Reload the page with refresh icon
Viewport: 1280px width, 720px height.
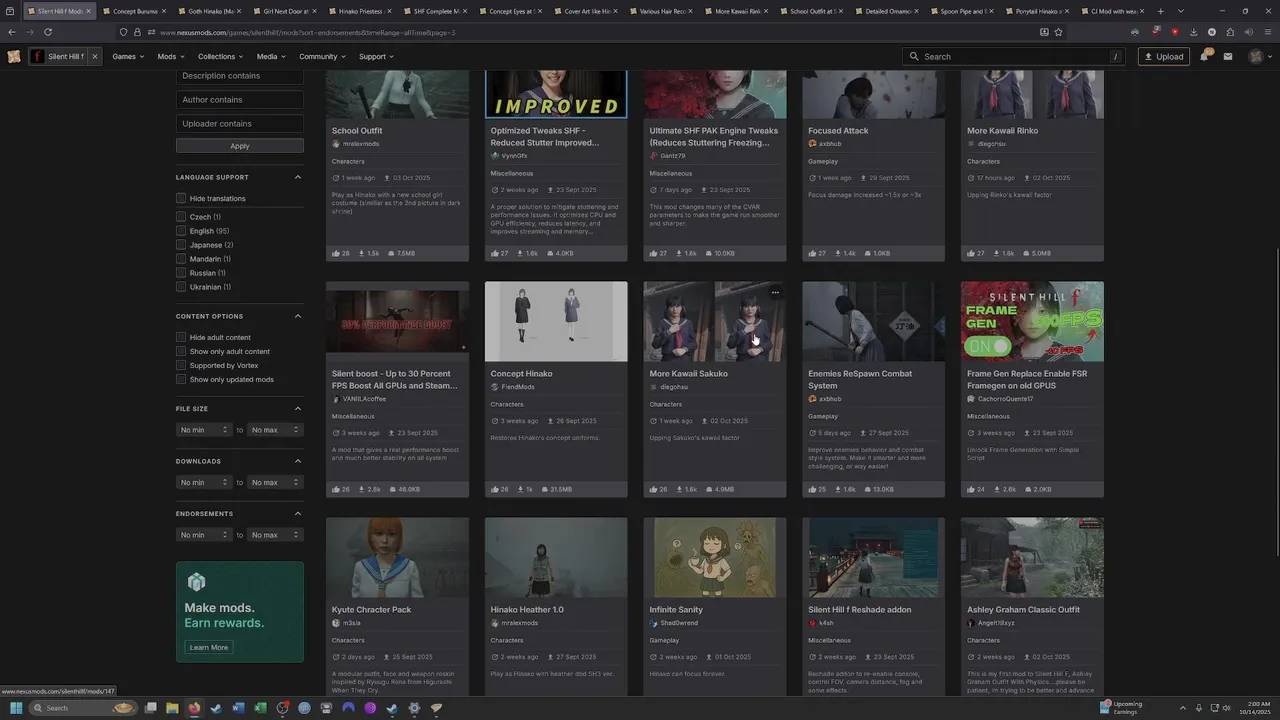pos(47,32)
